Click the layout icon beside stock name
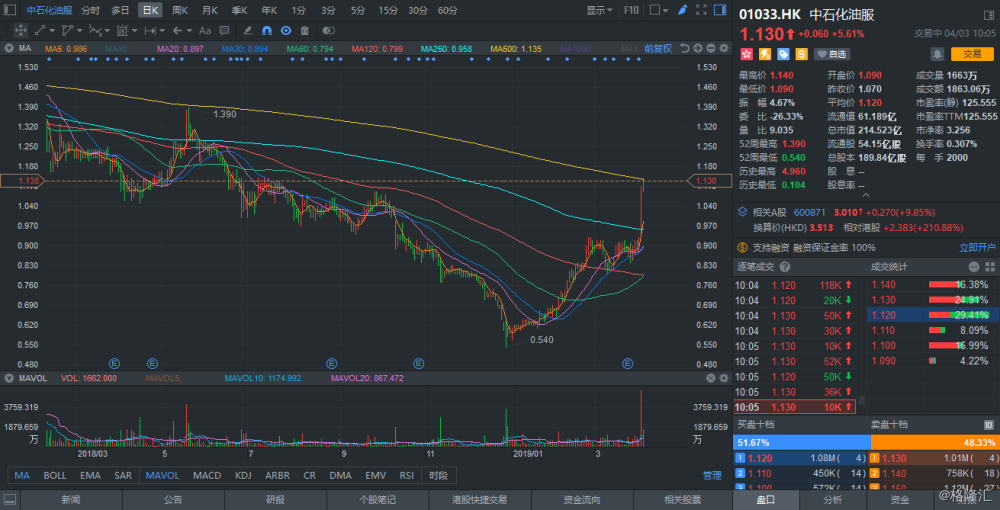The height and width of the screenshot is (510, 1000). pos(989,14)
